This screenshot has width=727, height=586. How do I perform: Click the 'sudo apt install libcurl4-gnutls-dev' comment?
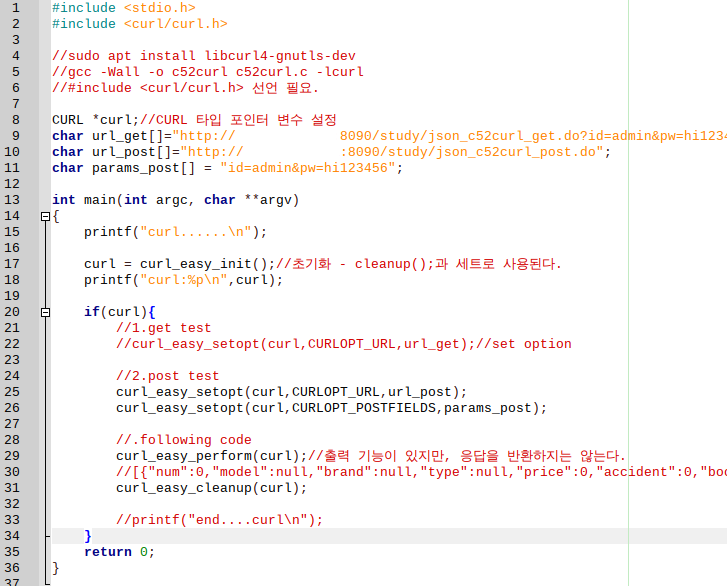click(x=204, y=56)
